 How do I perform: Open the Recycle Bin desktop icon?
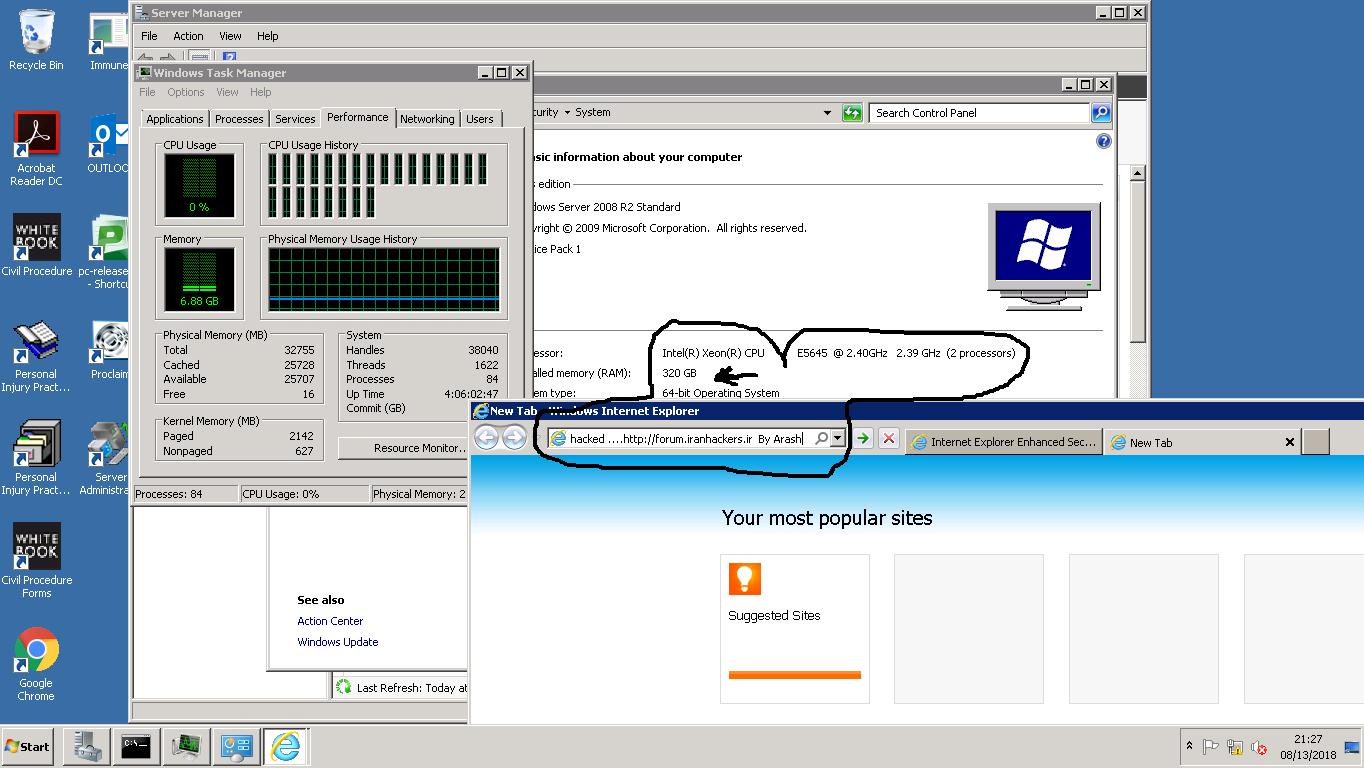click(x=36, y=40)
